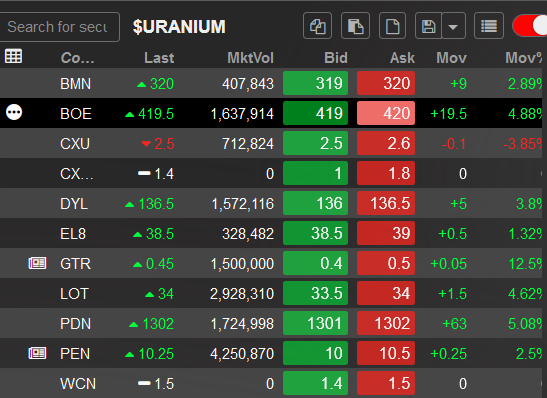Screen dimensions: 547x398
Task: Click the BMN ask price 320
Action: pos(386,83)
